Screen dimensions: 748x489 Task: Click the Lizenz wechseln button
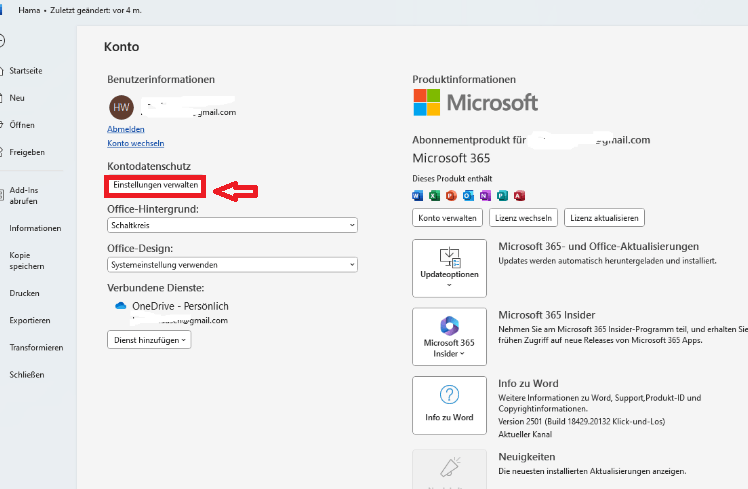523,218
